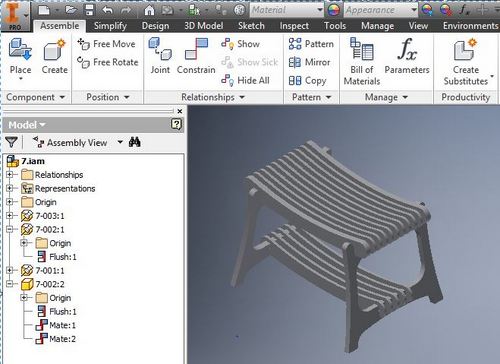
Task: Switch to the View tab
Action: tap(418, 26)
